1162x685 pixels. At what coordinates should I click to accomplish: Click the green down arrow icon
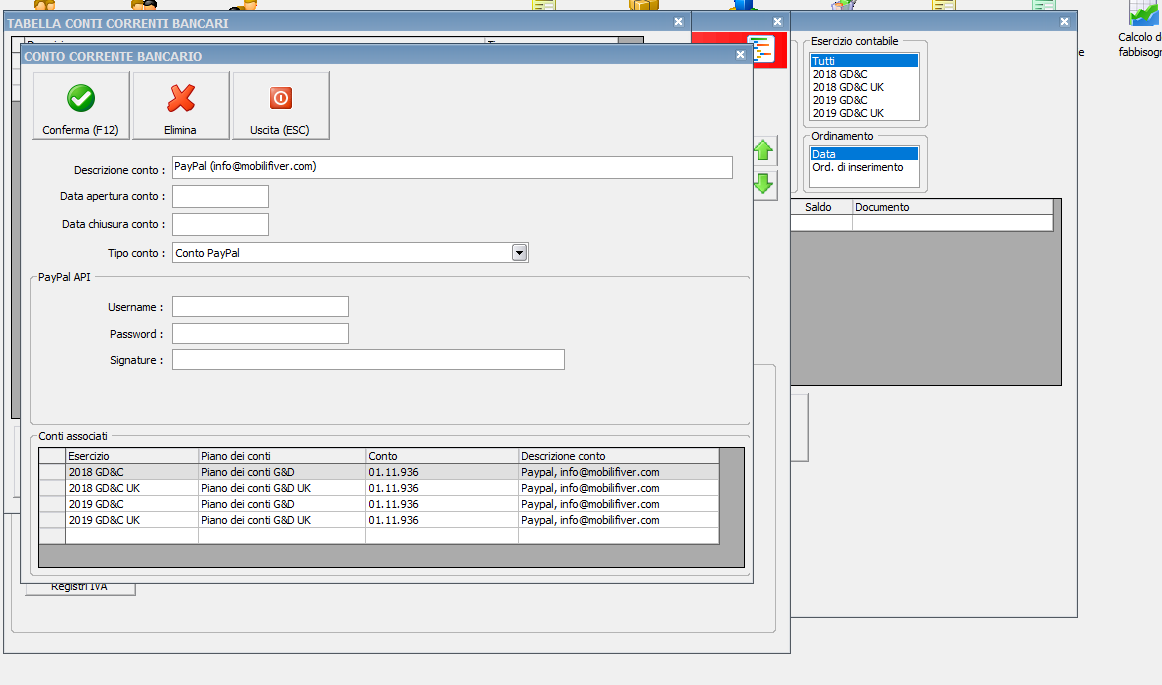[x=763, y=183]
